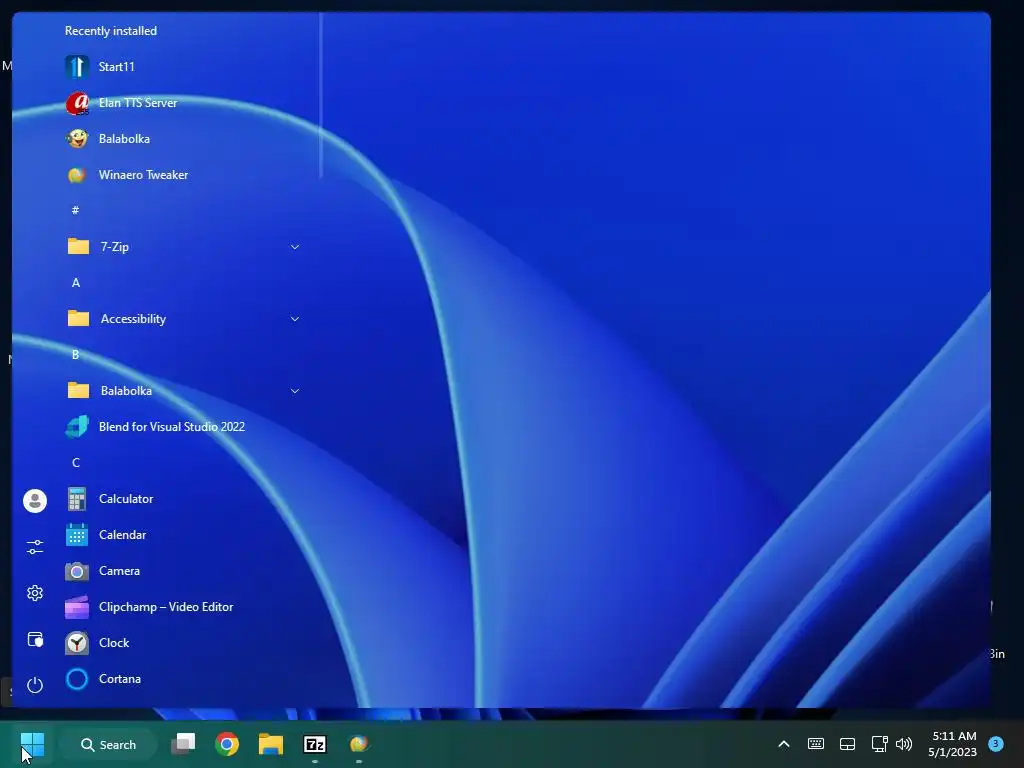Click the Balabolka folder icon under B
1024x768 pixels.
(78, 390)
